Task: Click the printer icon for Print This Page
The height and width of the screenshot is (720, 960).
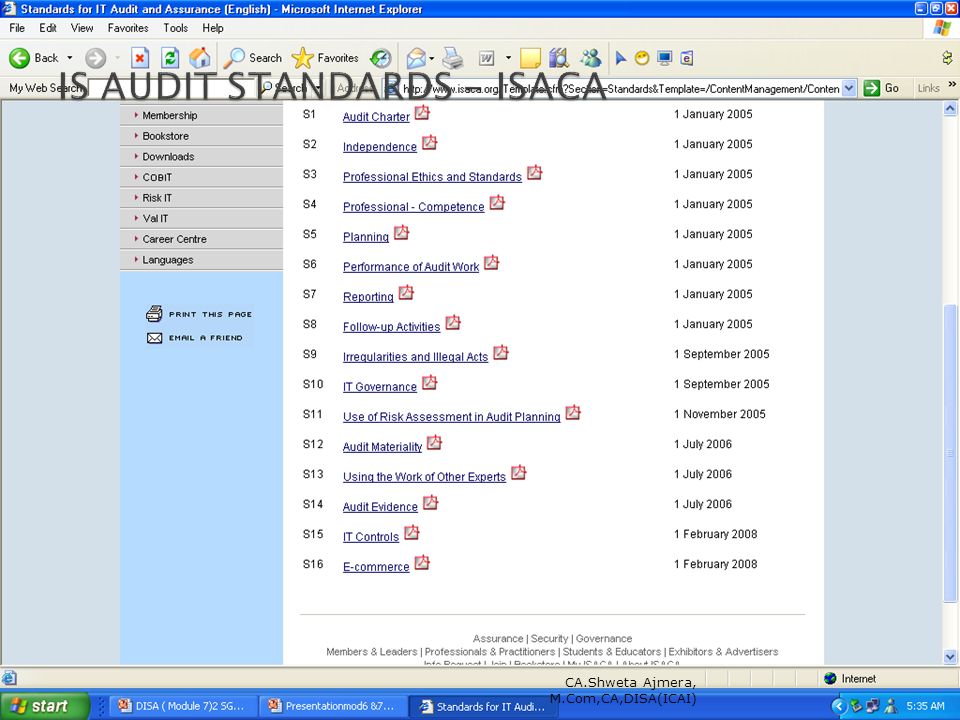Action: click(x=154, y=313)
